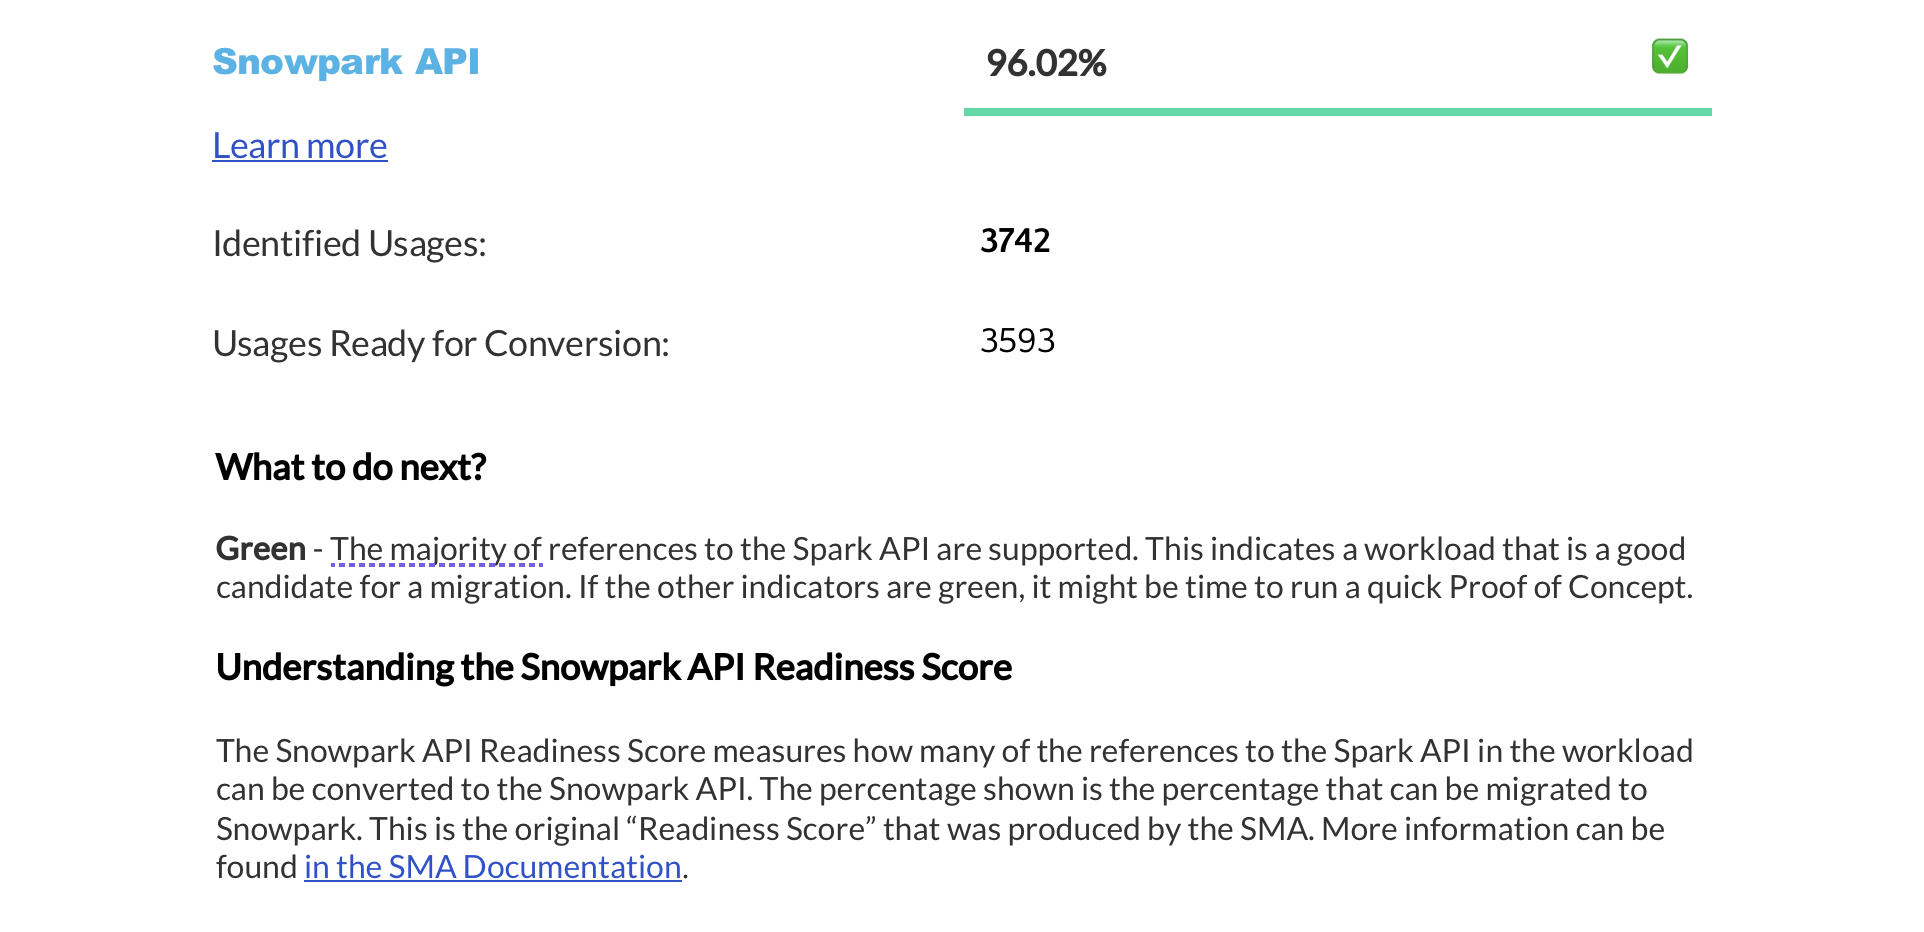Select the Identified Usages value 3742
The image size is (1924, 932).
tap(1014, 240)
